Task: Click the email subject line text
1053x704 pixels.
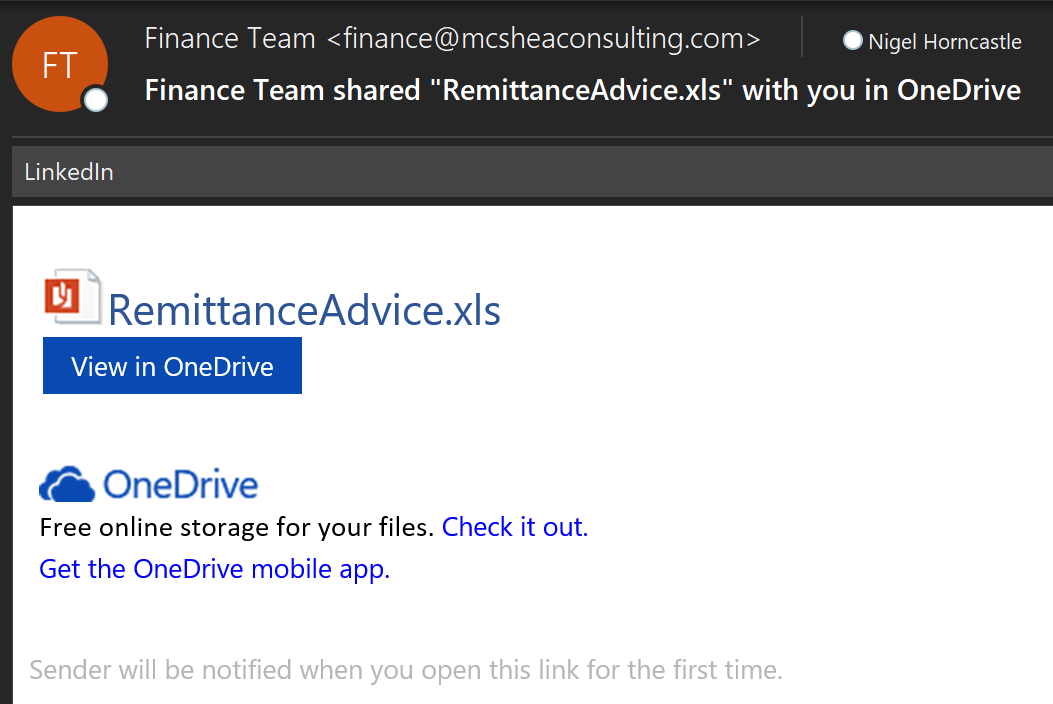Action: 583,90
